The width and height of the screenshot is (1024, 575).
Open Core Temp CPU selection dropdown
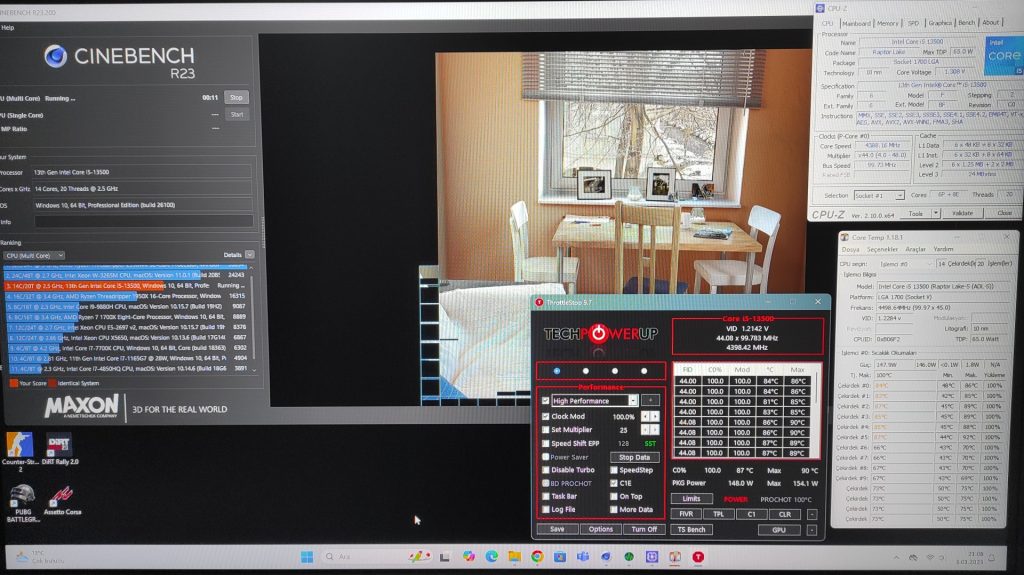[x=904, y=264]
